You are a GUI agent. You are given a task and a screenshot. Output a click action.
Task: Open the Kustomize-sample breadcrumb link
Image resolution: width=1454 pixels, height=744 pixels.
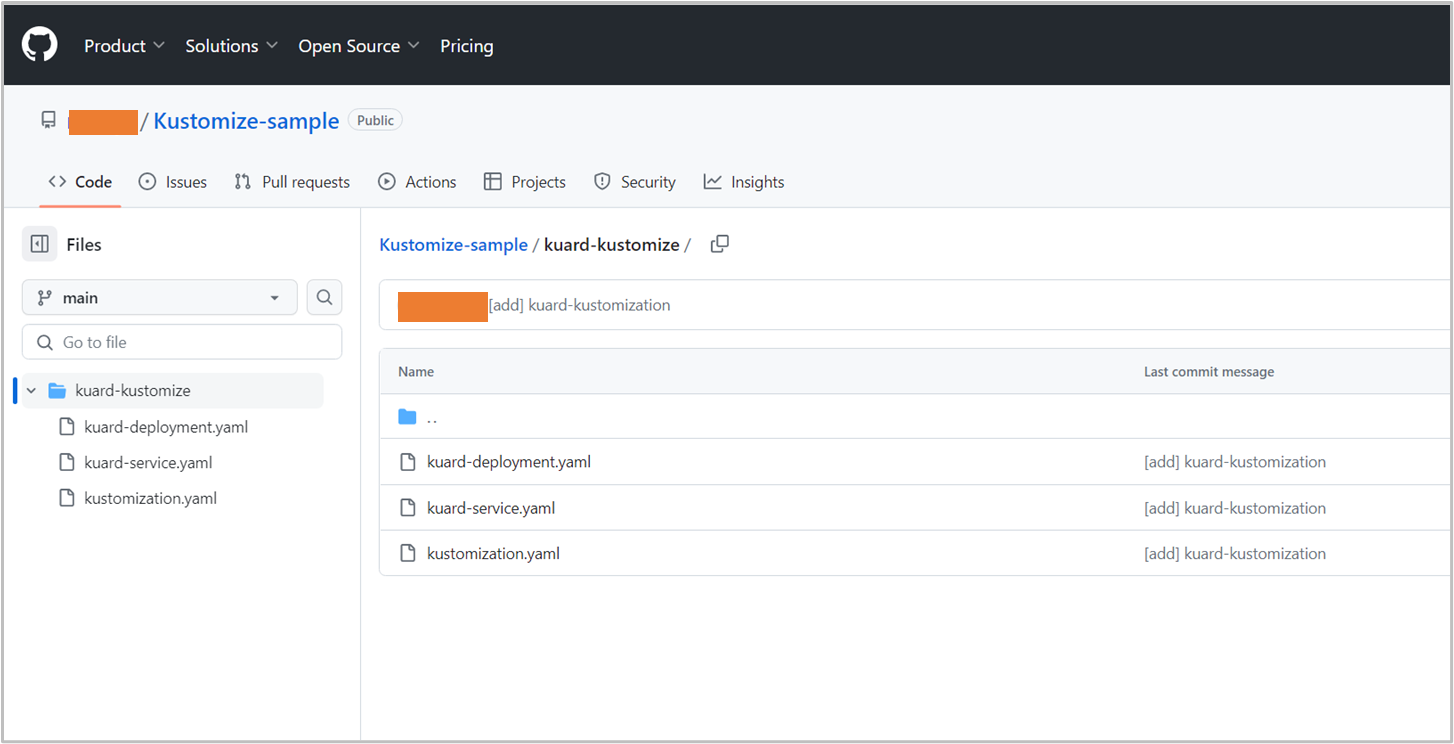coord(453,245)
